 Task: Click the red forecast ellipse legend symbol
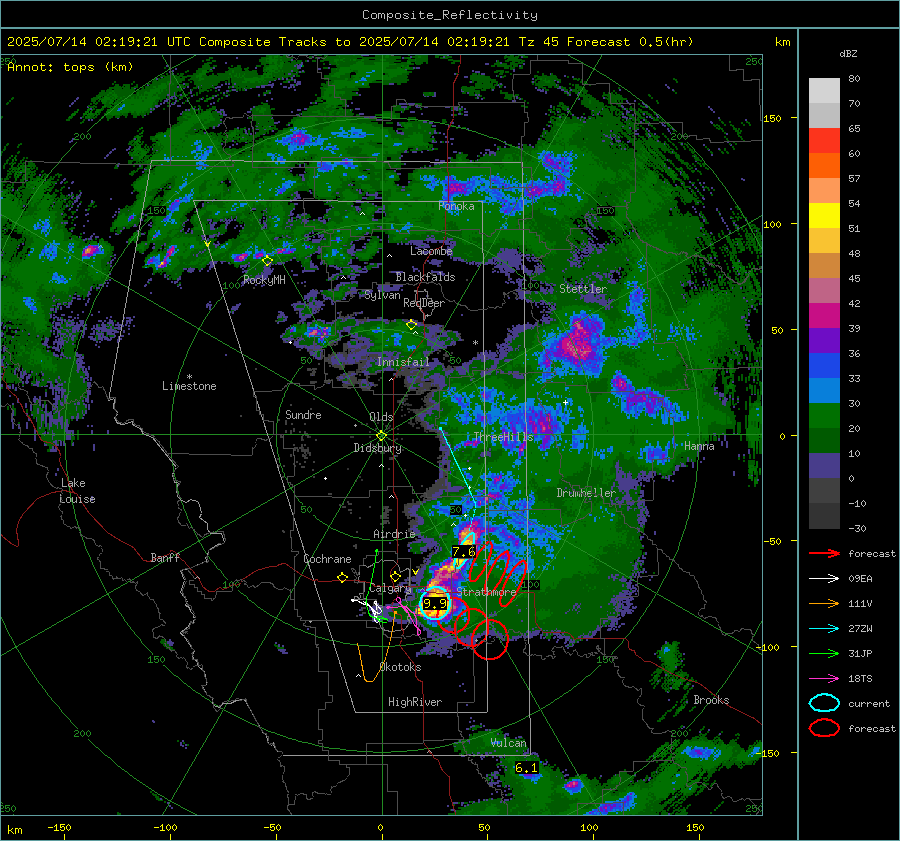coord(824,728)
